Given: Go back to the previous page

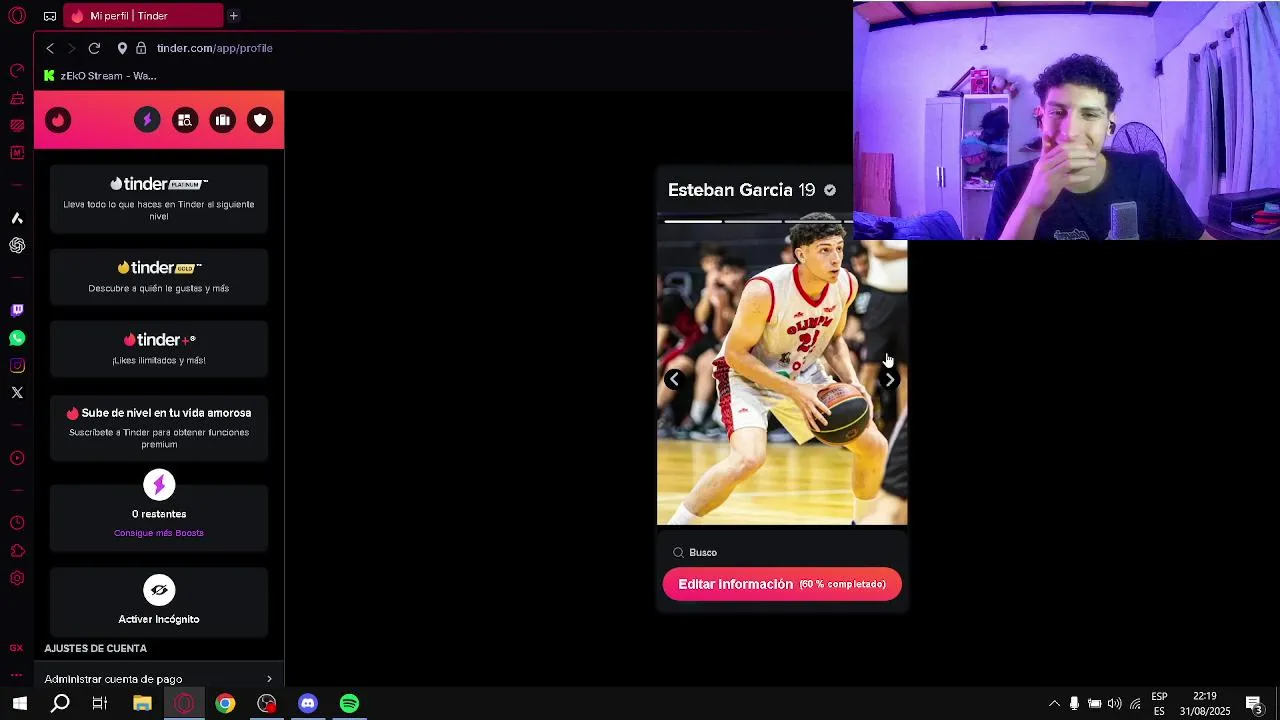Looking at the screenshot, I should pyautogui.click(x=50, y=48).
